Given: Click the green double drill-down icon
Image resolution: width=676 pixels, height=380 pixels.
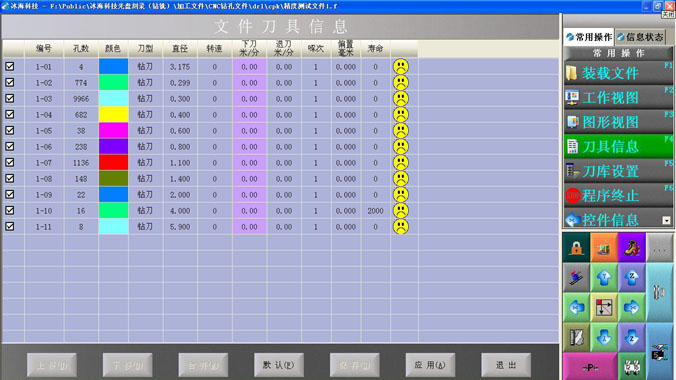Looking at the screenshot, I should 632,367.
